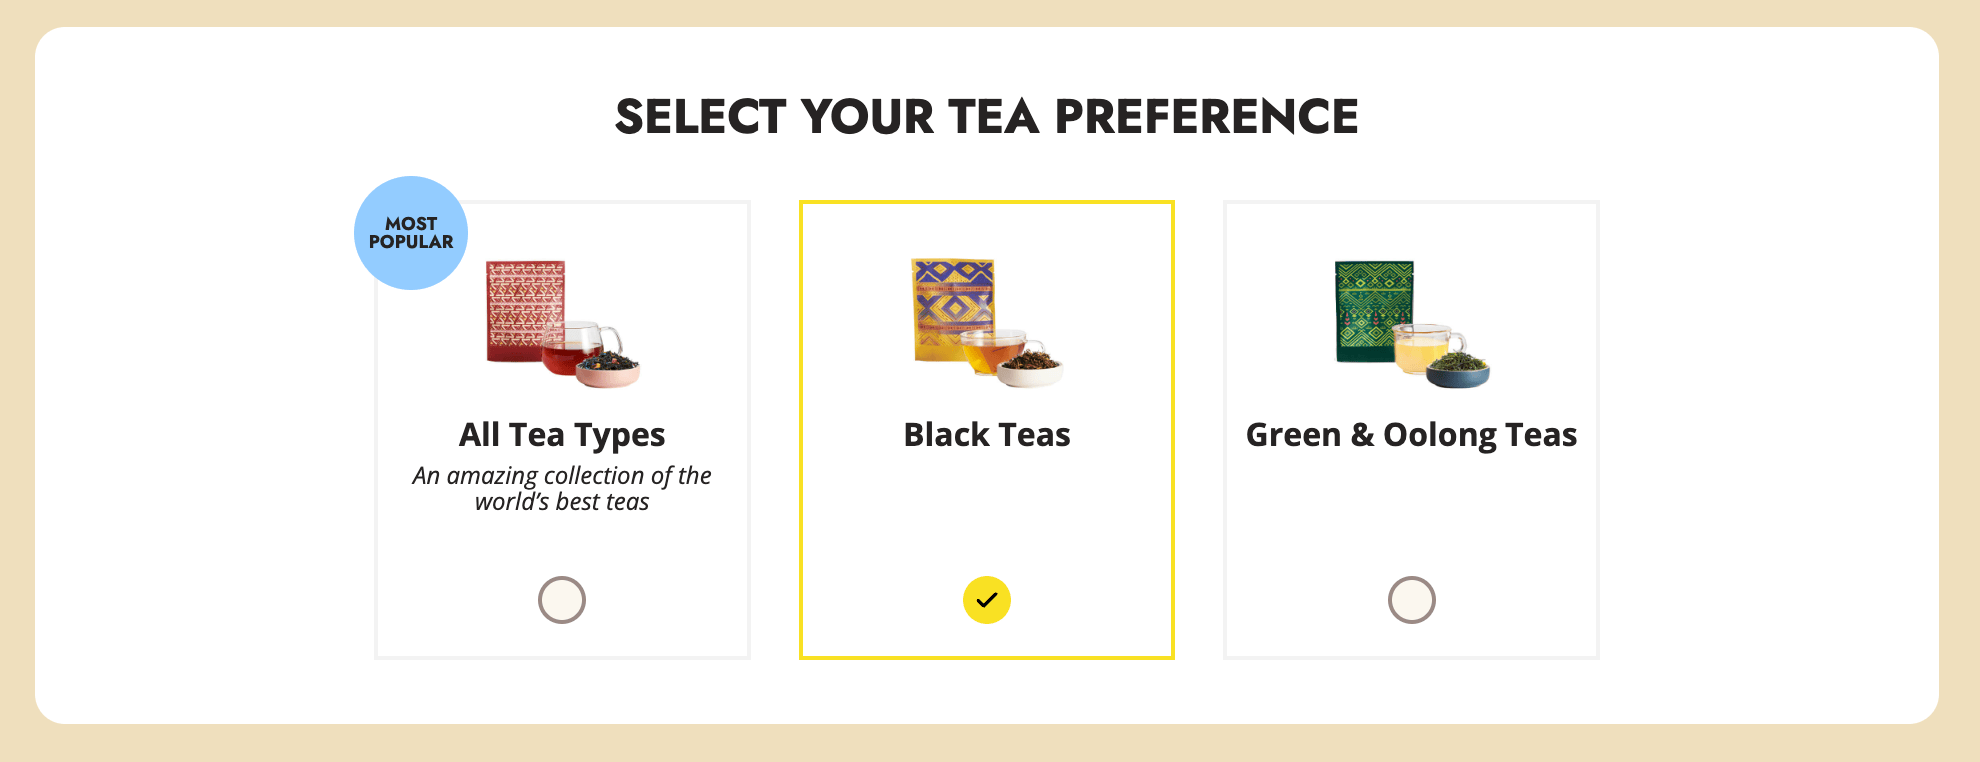Click the amazing collection description text
Viewport: 1980px width, 762px height.
point(561,489)
